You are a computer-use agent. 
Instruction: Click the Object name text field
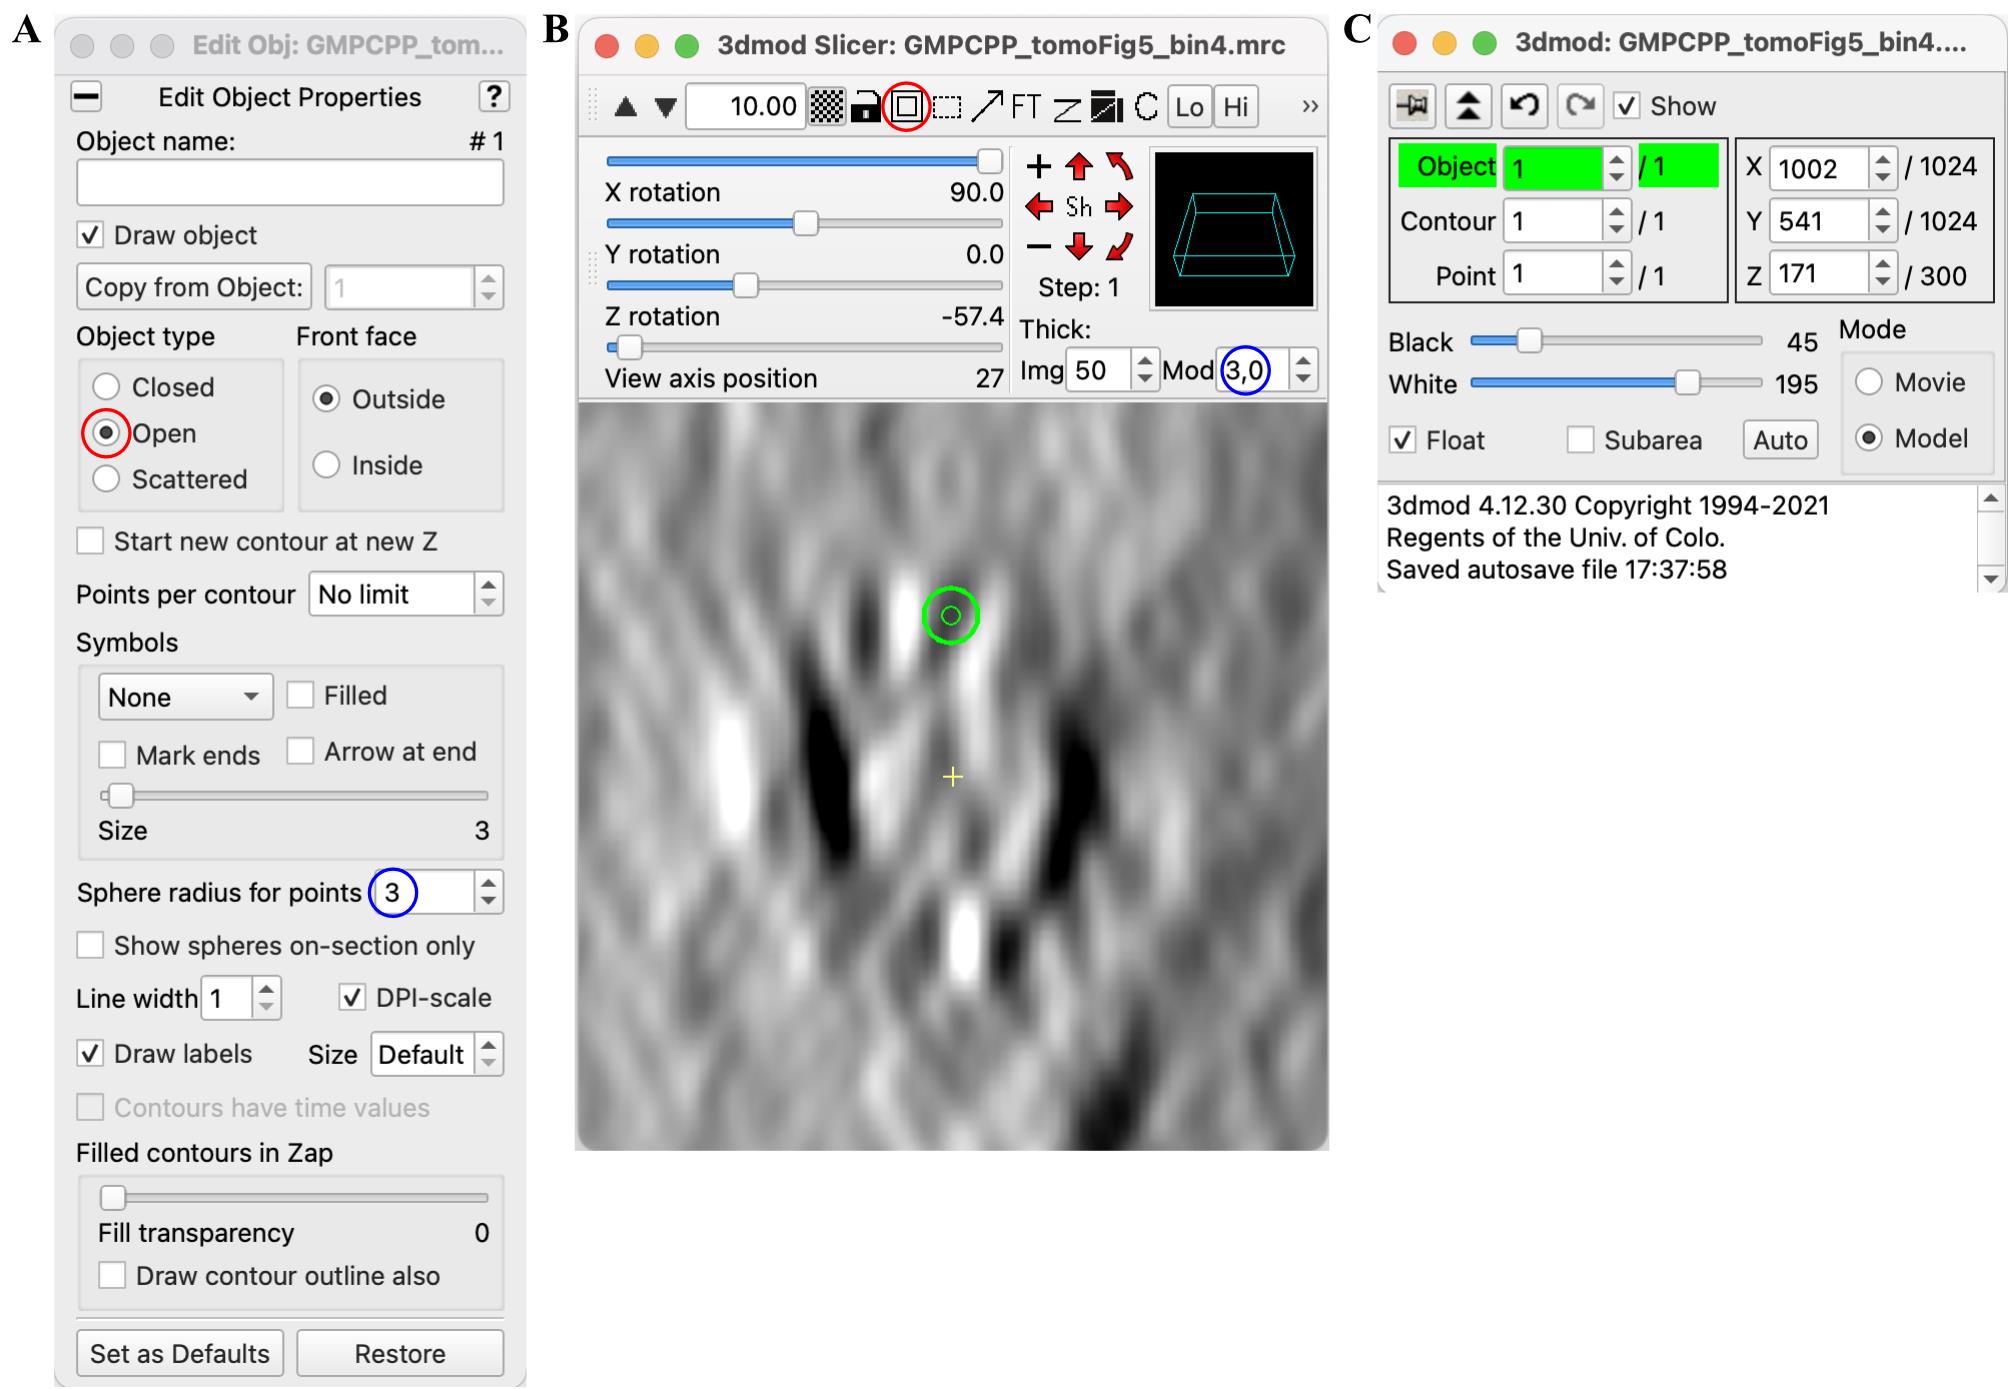pos(290,183)
